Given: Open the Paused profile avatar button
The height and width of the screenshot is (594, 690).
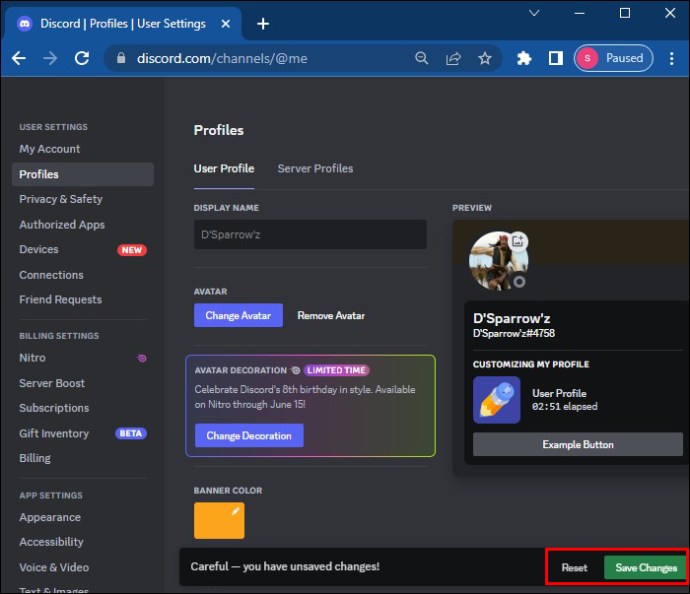Looking at the screenshot, I should (613, 58).
